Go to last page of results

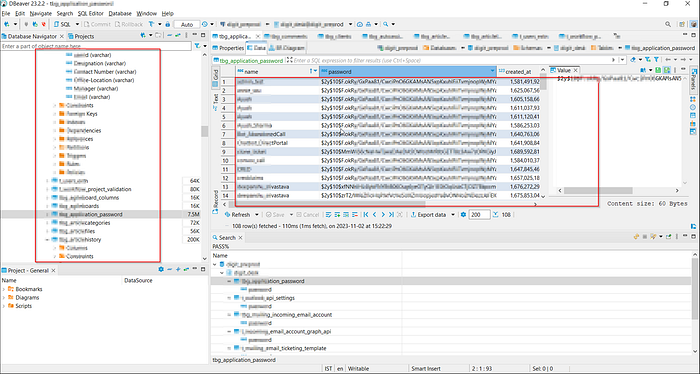click(x=391, y=215)
